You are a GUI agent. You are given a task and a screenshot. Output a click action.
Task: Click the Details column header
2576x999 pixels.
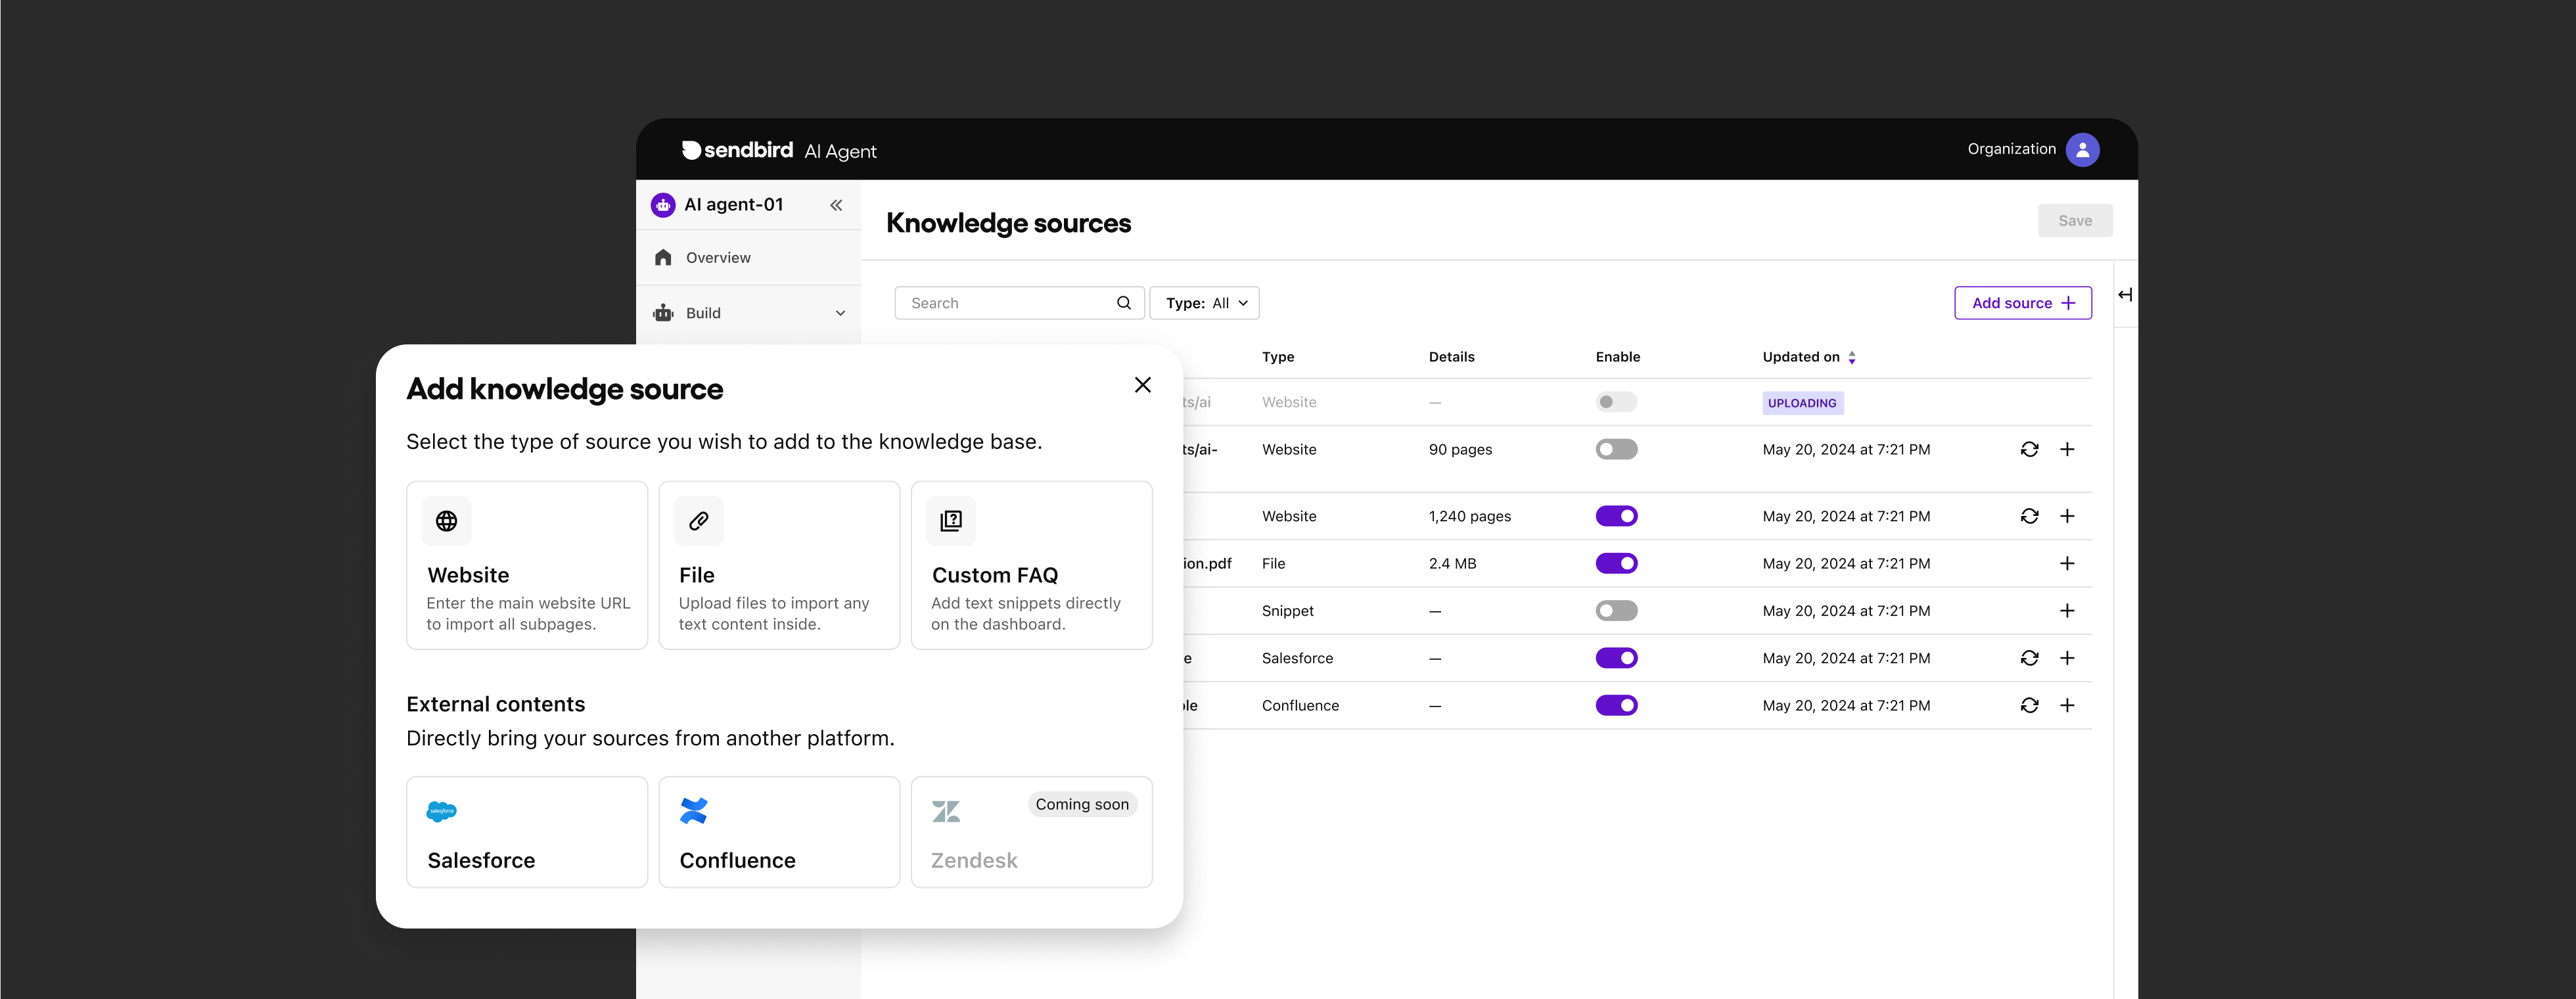(1451, 357)
